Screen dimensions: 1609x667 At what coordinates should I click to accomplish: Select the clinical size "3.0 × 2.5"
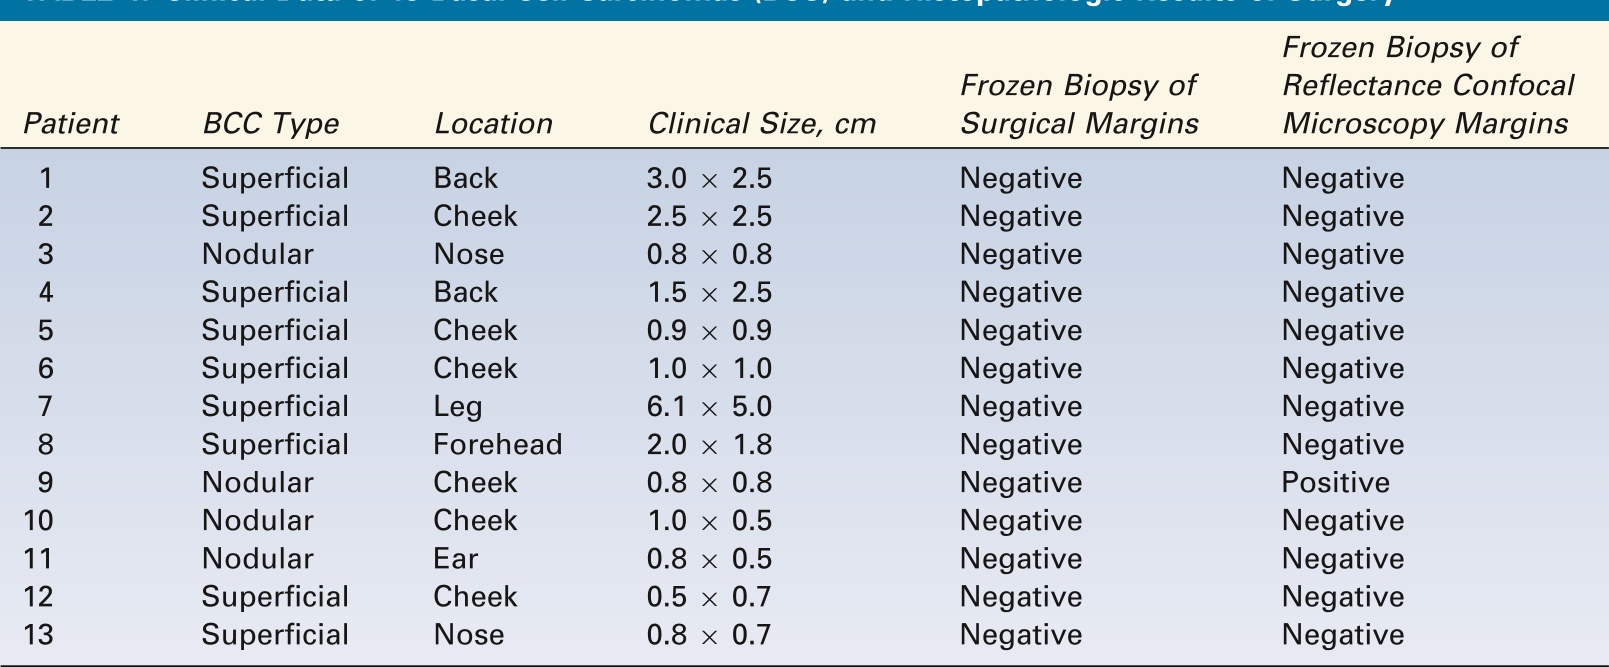(x=709, y=179)
